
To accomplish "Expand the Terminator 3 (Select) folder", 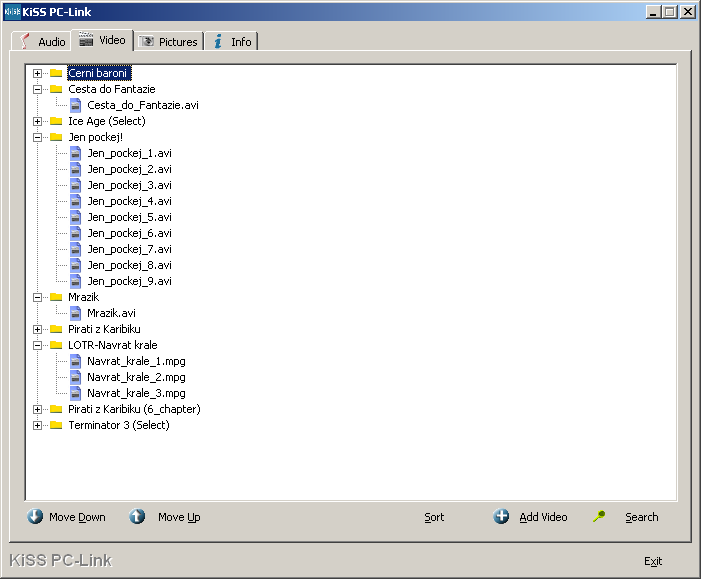I will [38, 425].
